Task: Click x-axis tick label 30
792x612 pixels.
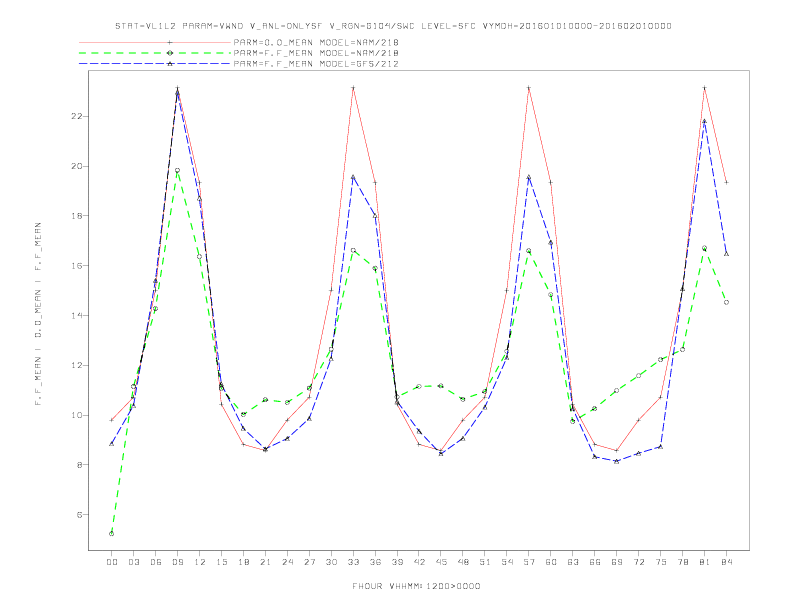Action: point(331,562)
